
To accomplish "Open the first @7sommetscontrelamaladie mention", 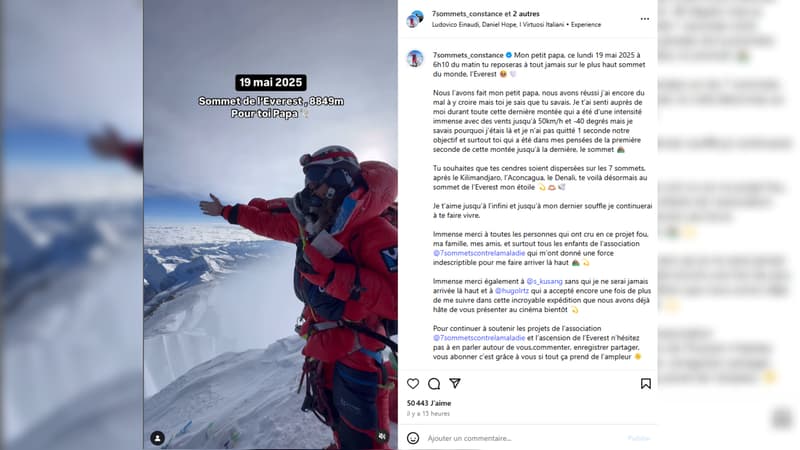I will coord(479,253).
